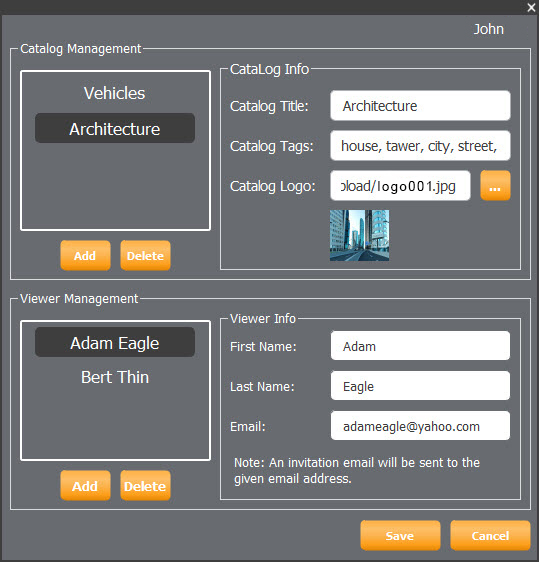
Task: Click the John username label
Action: pyautogui.click(x=488, y=29)
